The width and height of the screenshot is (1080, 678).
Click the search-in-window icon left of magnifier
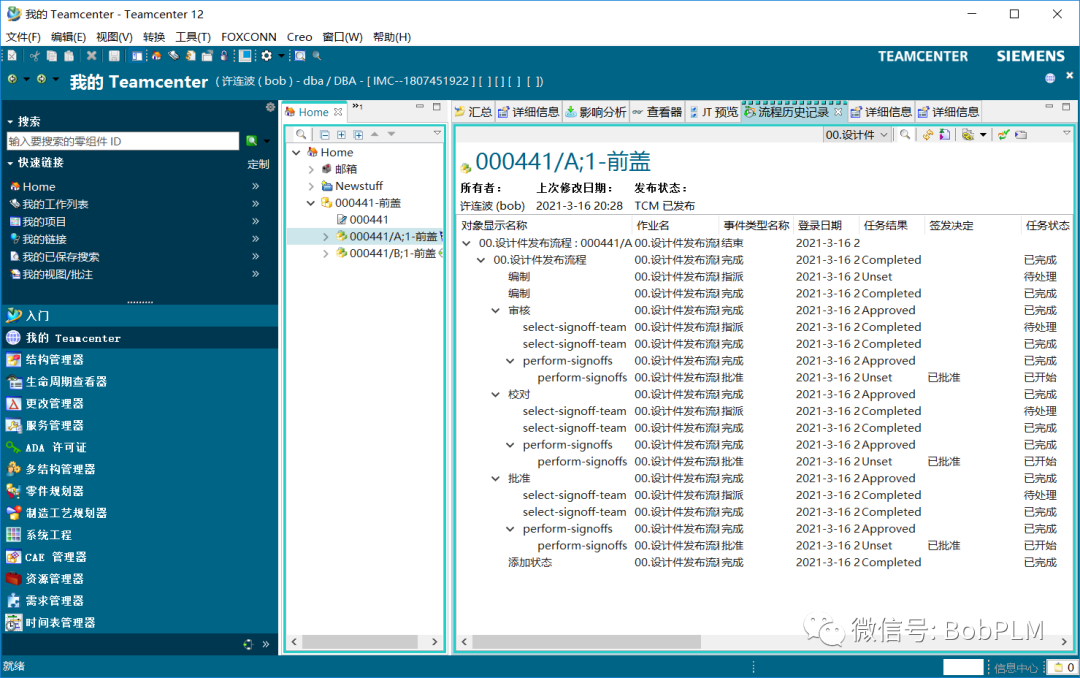(x=300, y=56)
